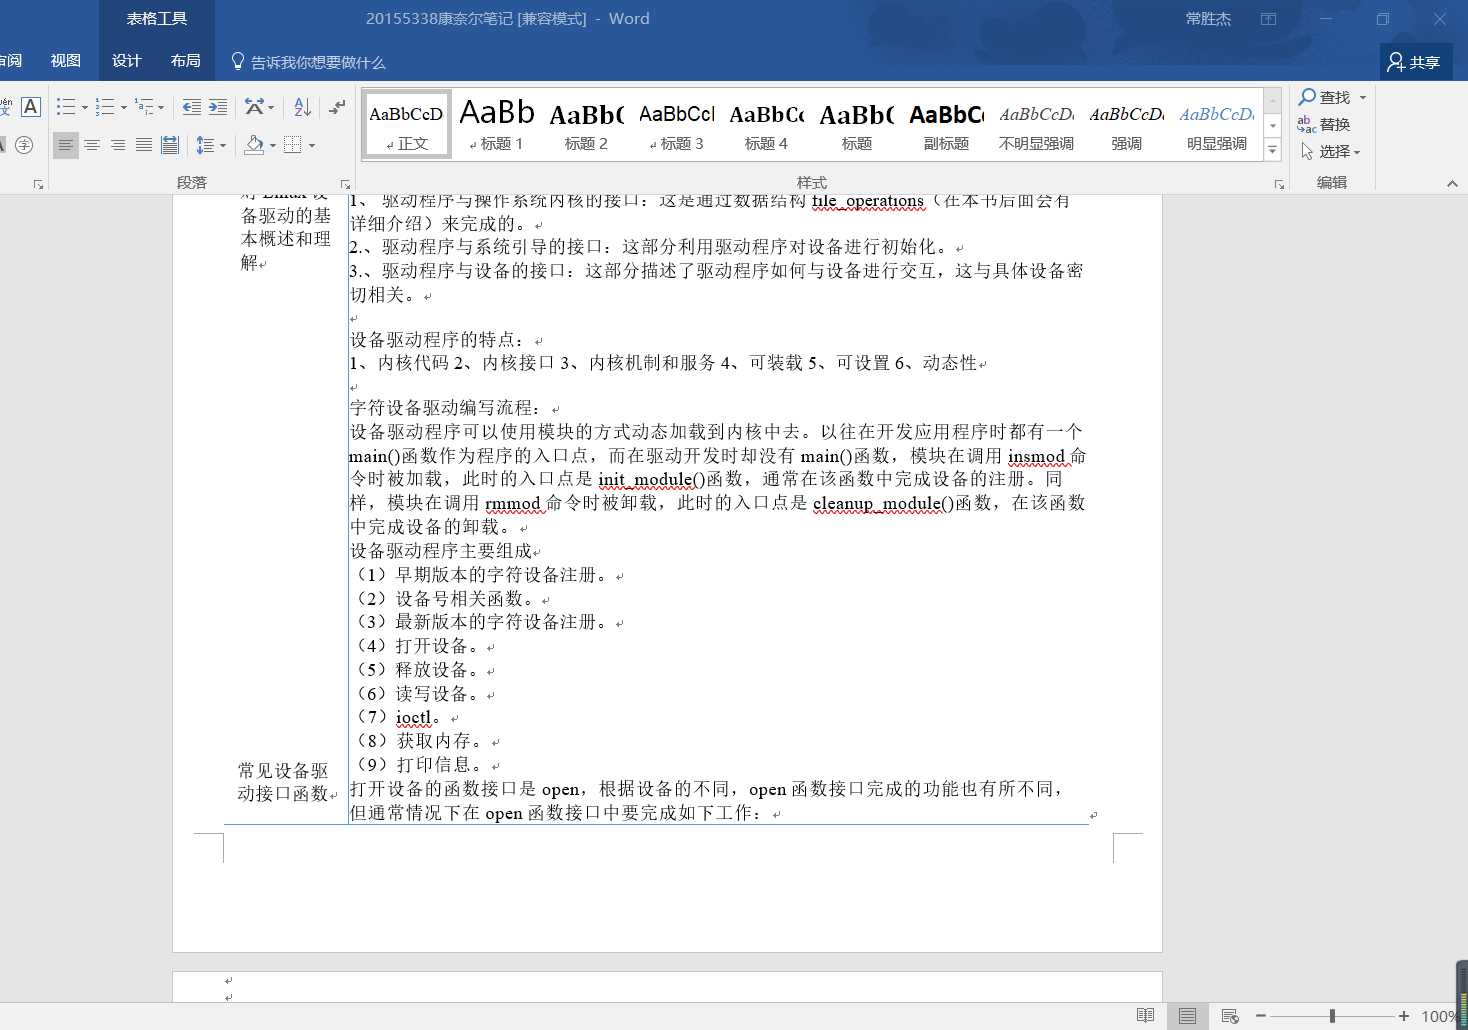The image size is (1468, 1030).
Task: Click the phonetic guide icon
Action: [x=6, y=107]
